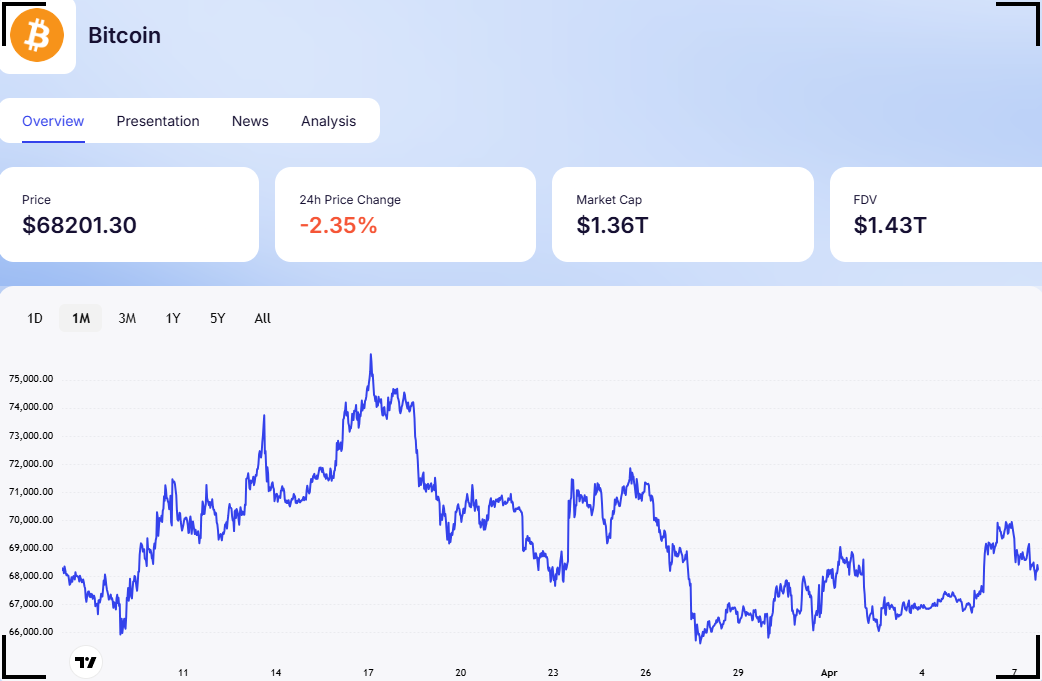Open the Presentation tab
The image size is (1042, 681).
[158, 121]
